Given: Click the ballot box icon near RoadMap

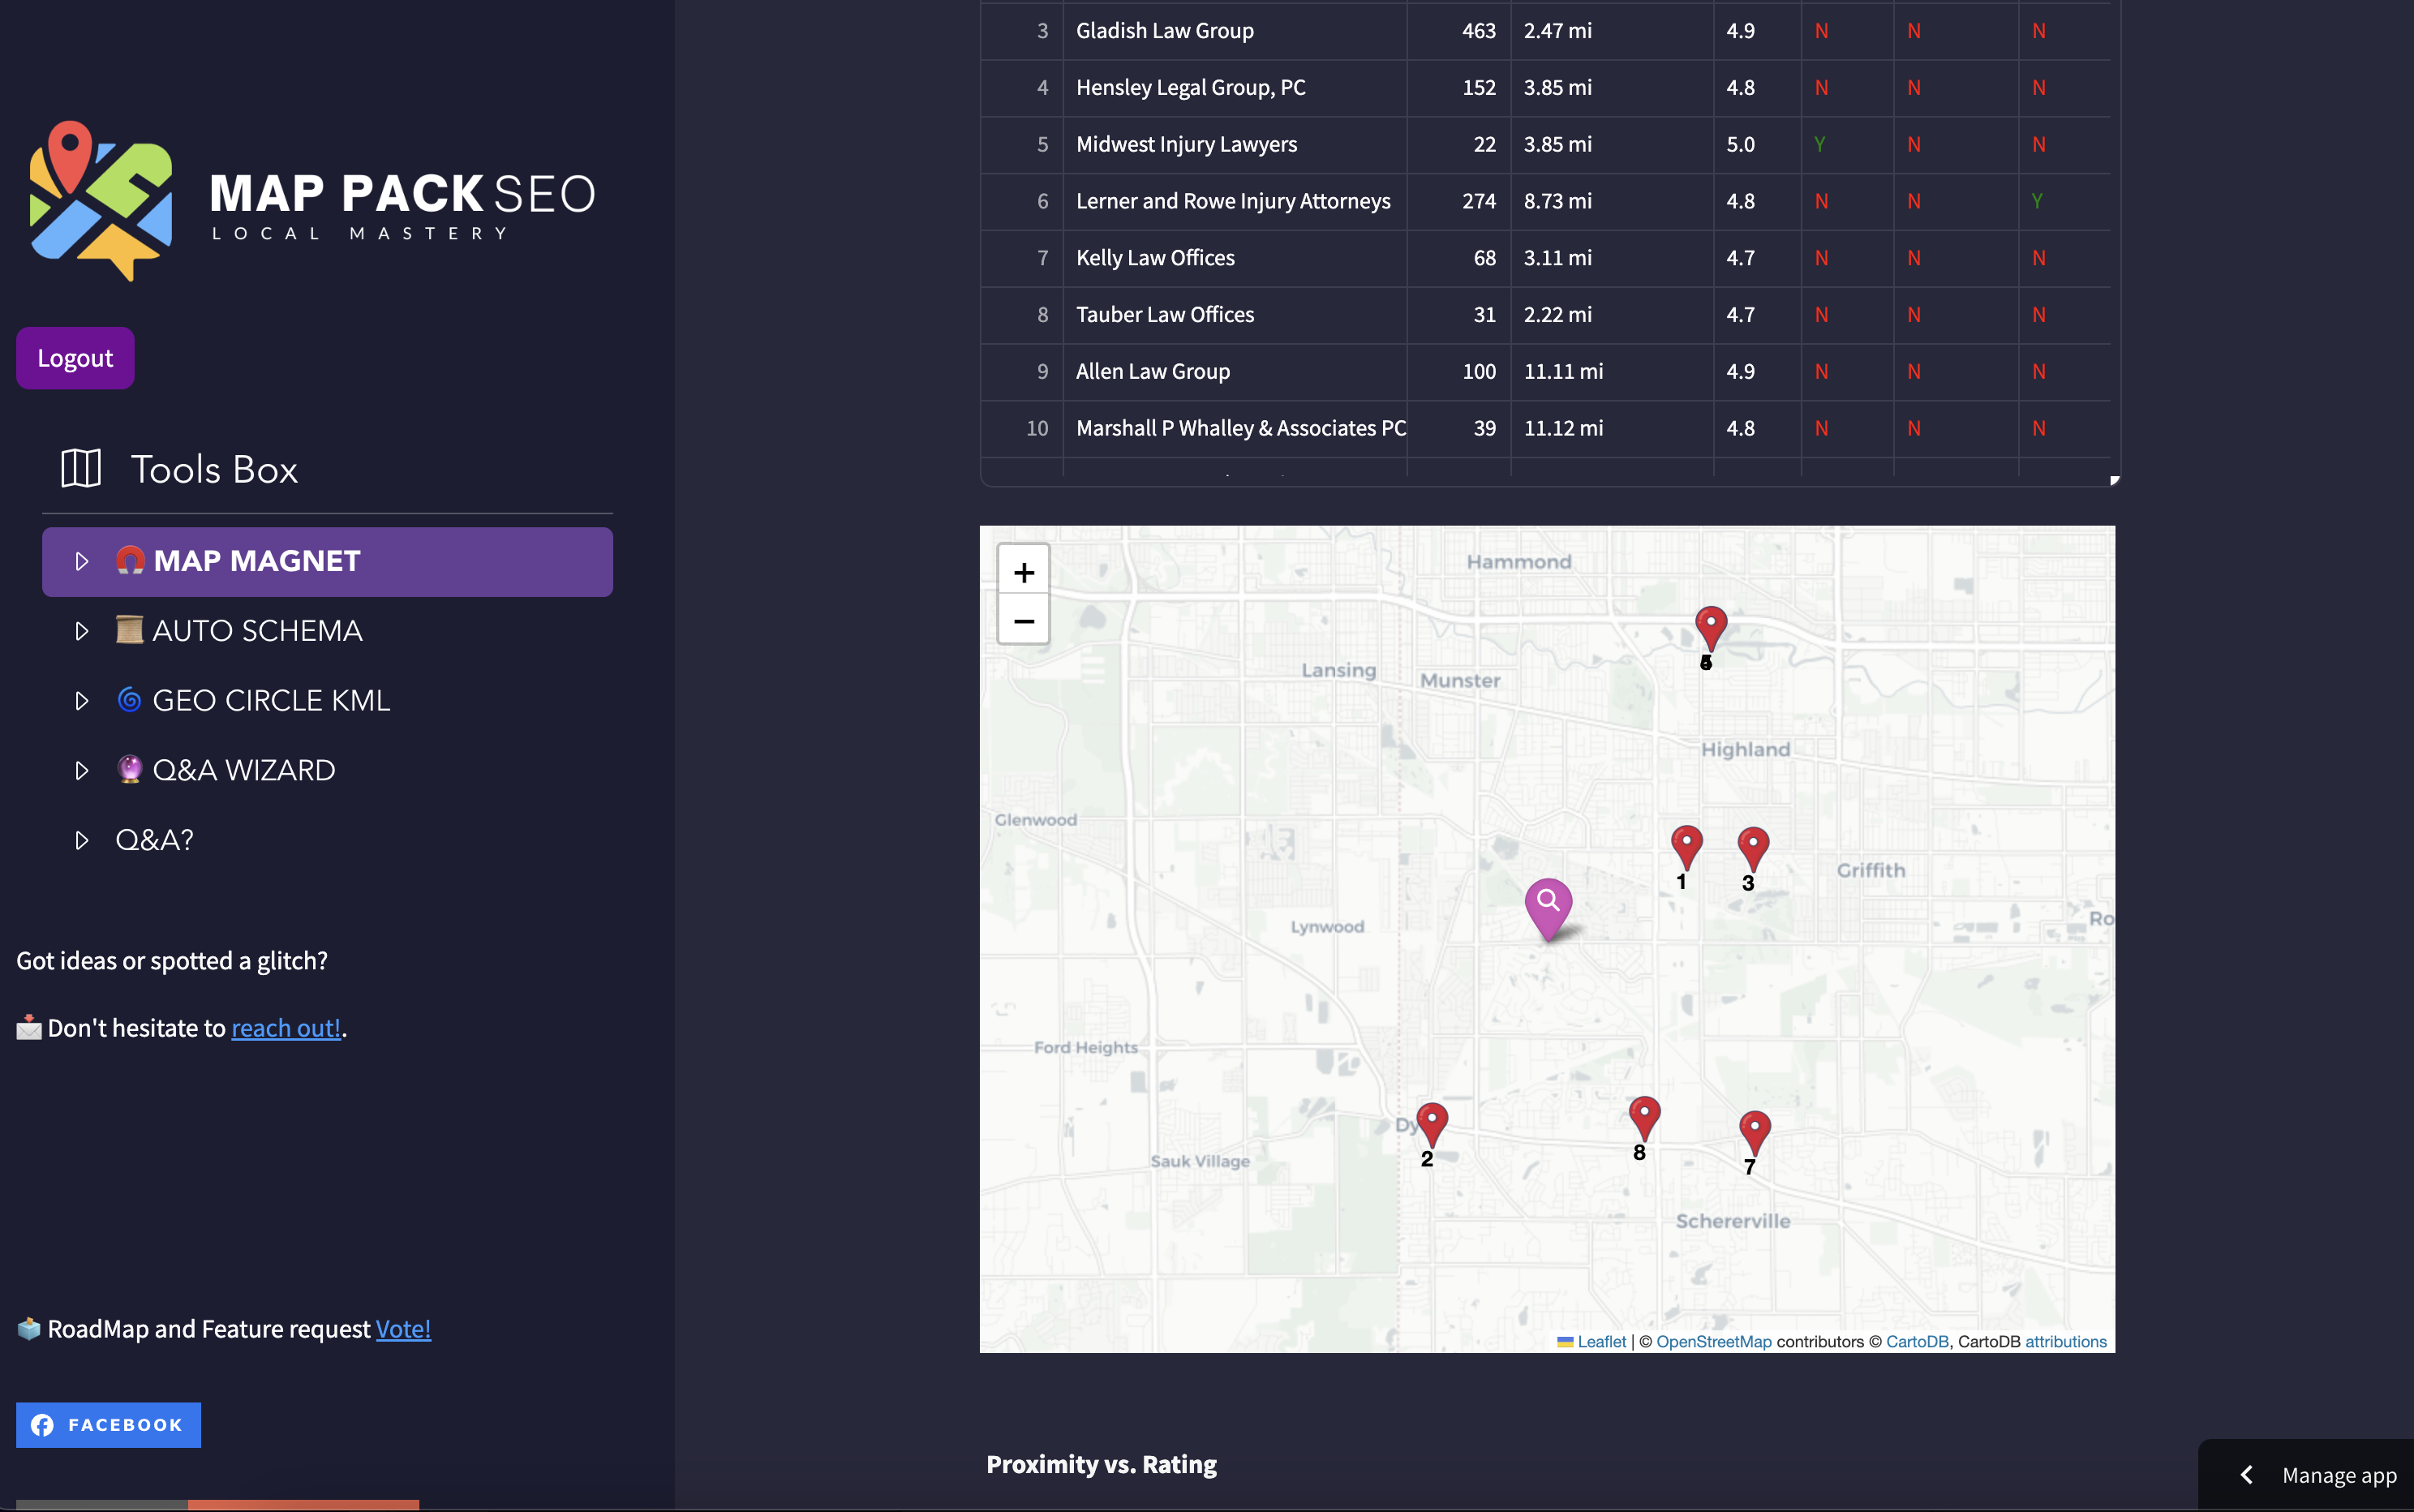Looking at the screenshot, I should 29,1328.
